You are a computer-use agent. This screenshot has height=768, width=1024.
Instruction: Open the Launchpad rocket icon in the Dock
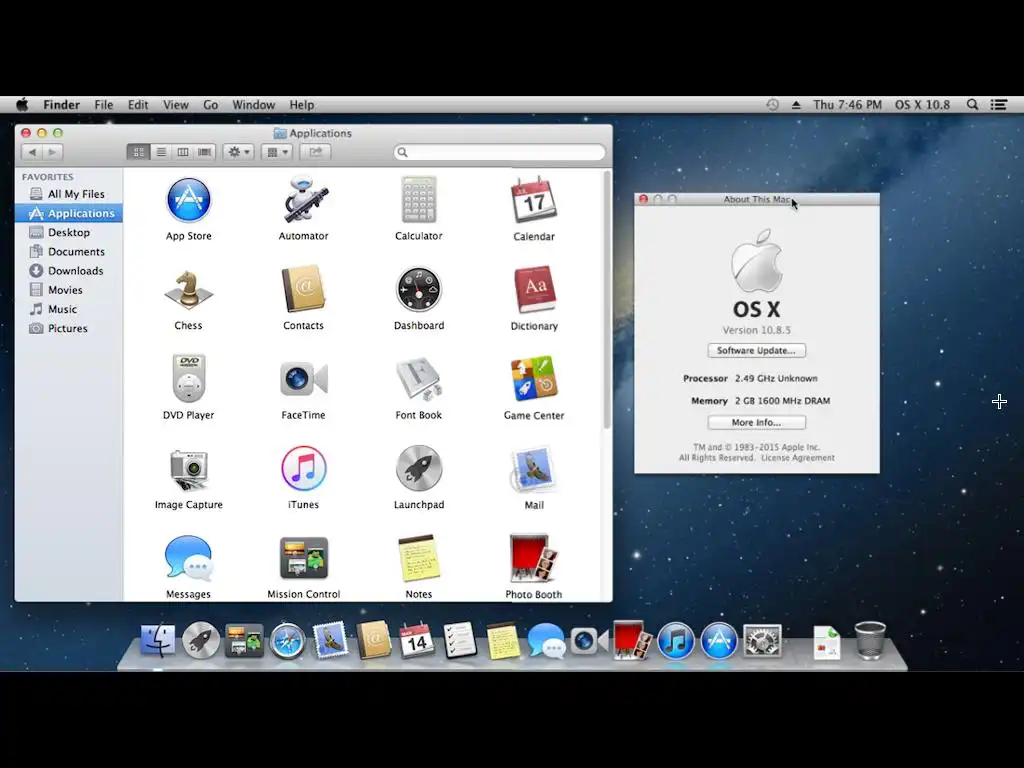[x=200, y=641]
